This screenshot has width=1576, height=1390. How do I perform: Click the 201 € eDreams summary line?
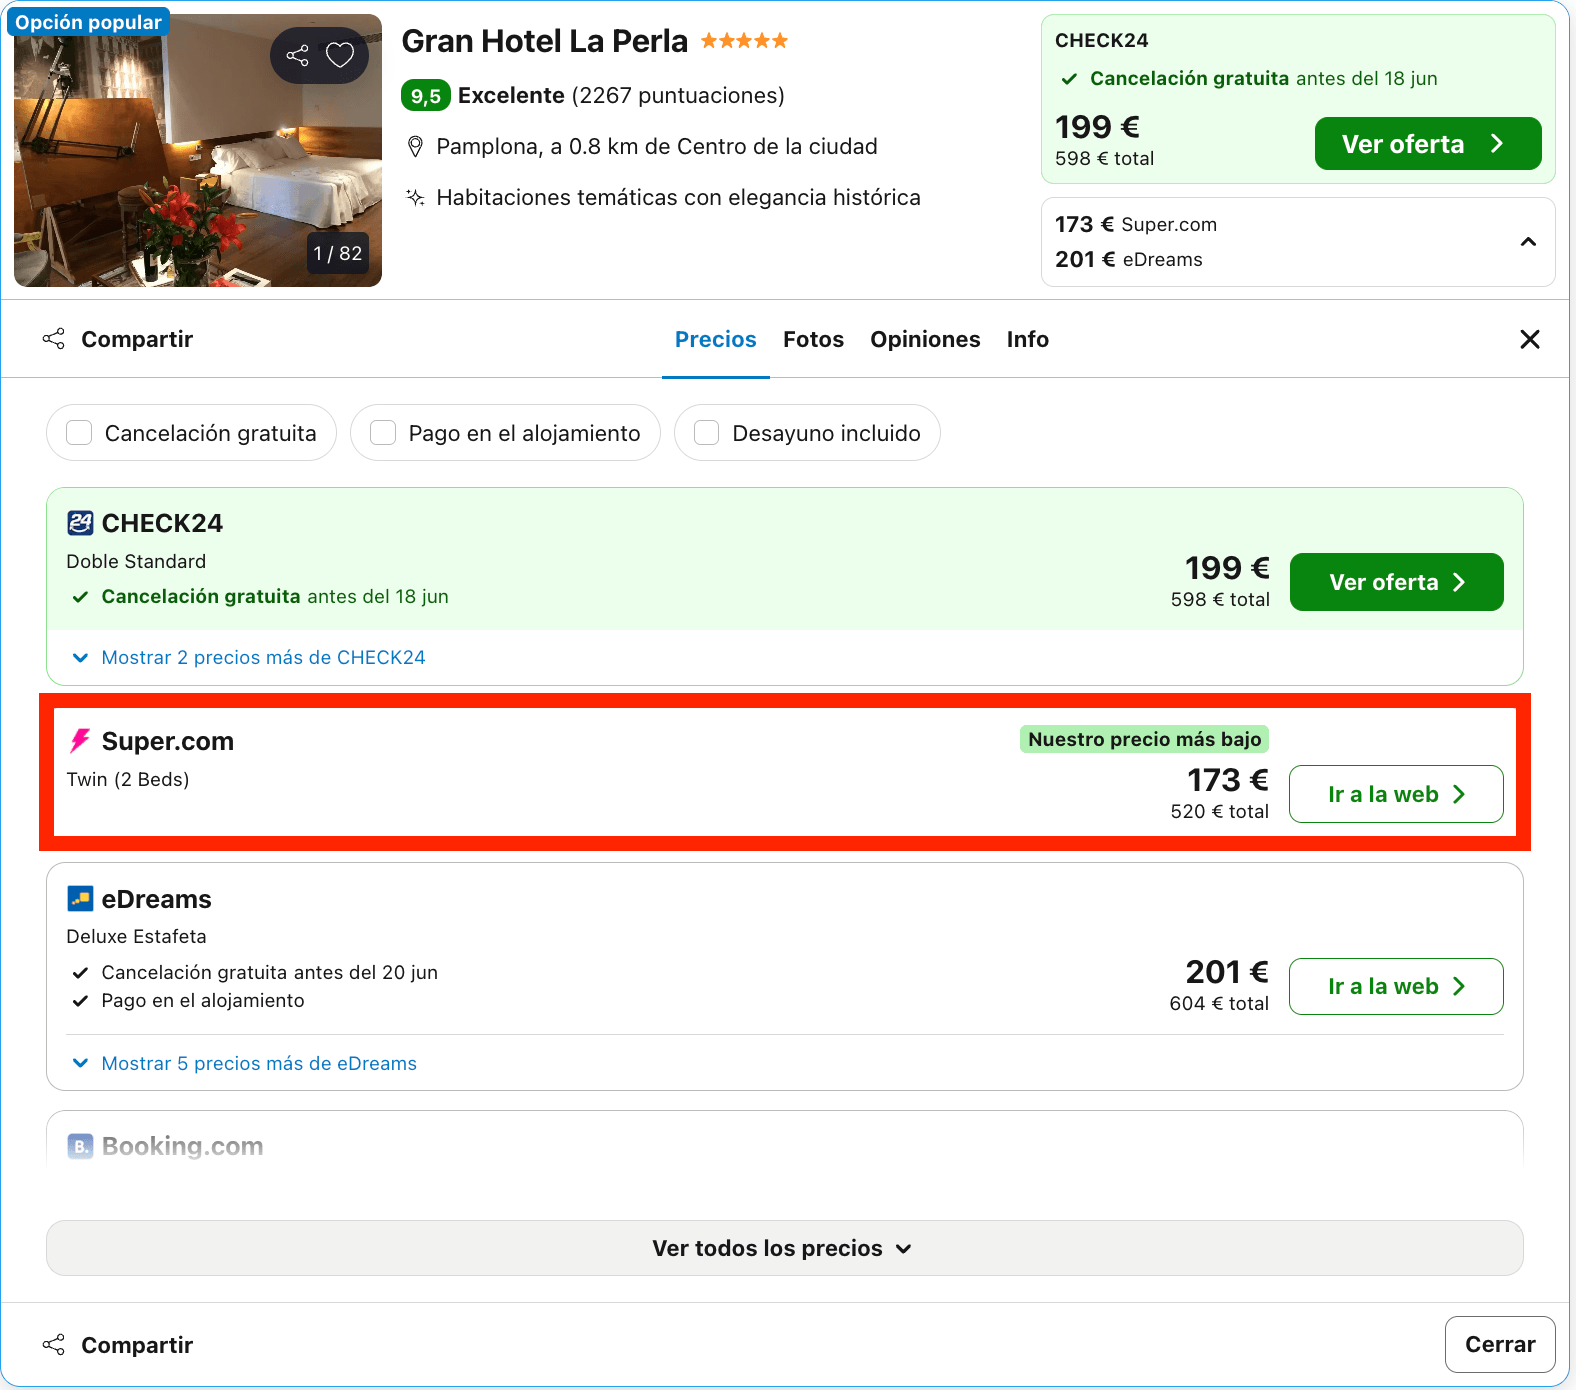1129,259
